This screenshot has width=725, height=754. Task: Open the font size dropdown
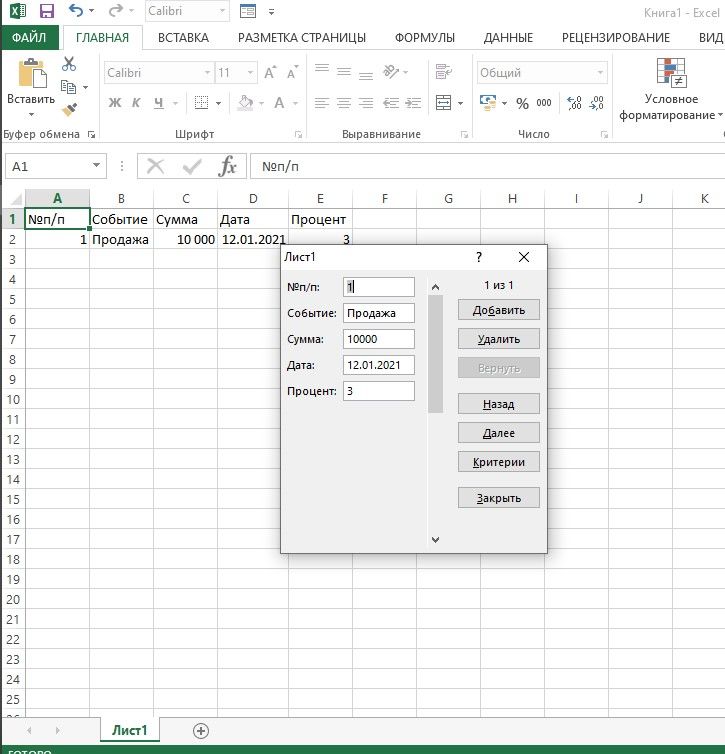coord(250,73)
